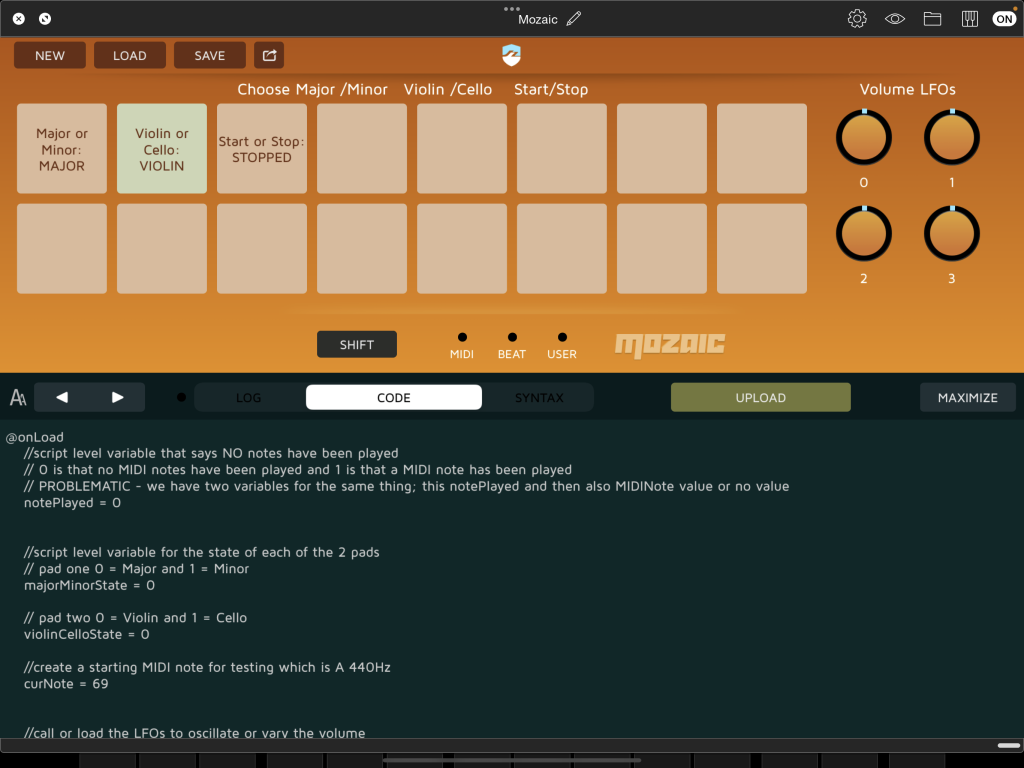Click the export share icon
Viewport: 1024px width, 768px height.
pos(269,56)
